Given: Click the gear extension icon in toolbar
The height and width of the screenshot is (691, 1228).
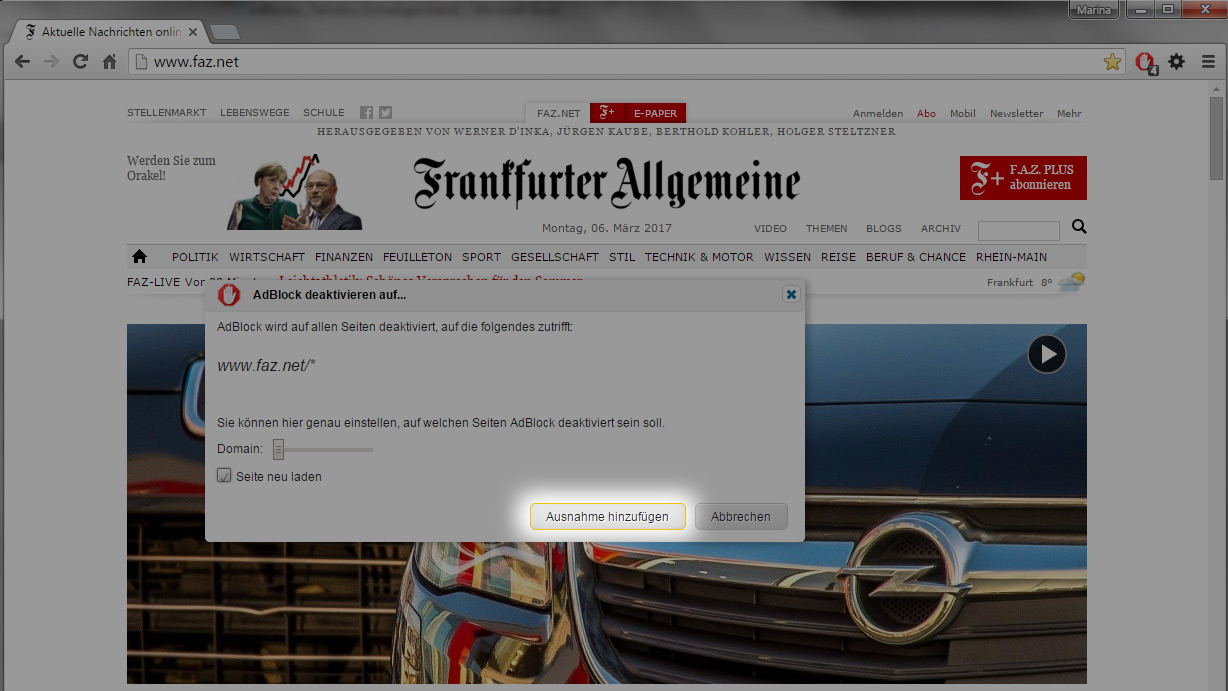Looking at the screenshot, I should (x=1177, y=62).
